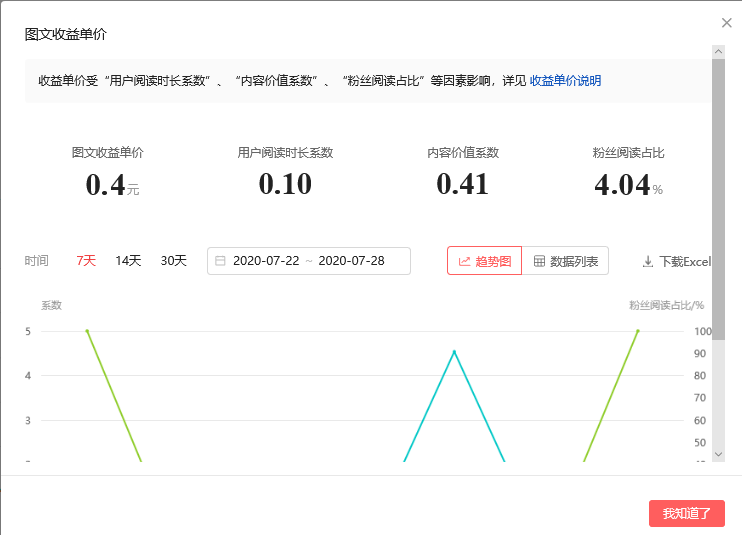Click the calendar icon in date field
742x535 pixels.
tap(220, 261)
